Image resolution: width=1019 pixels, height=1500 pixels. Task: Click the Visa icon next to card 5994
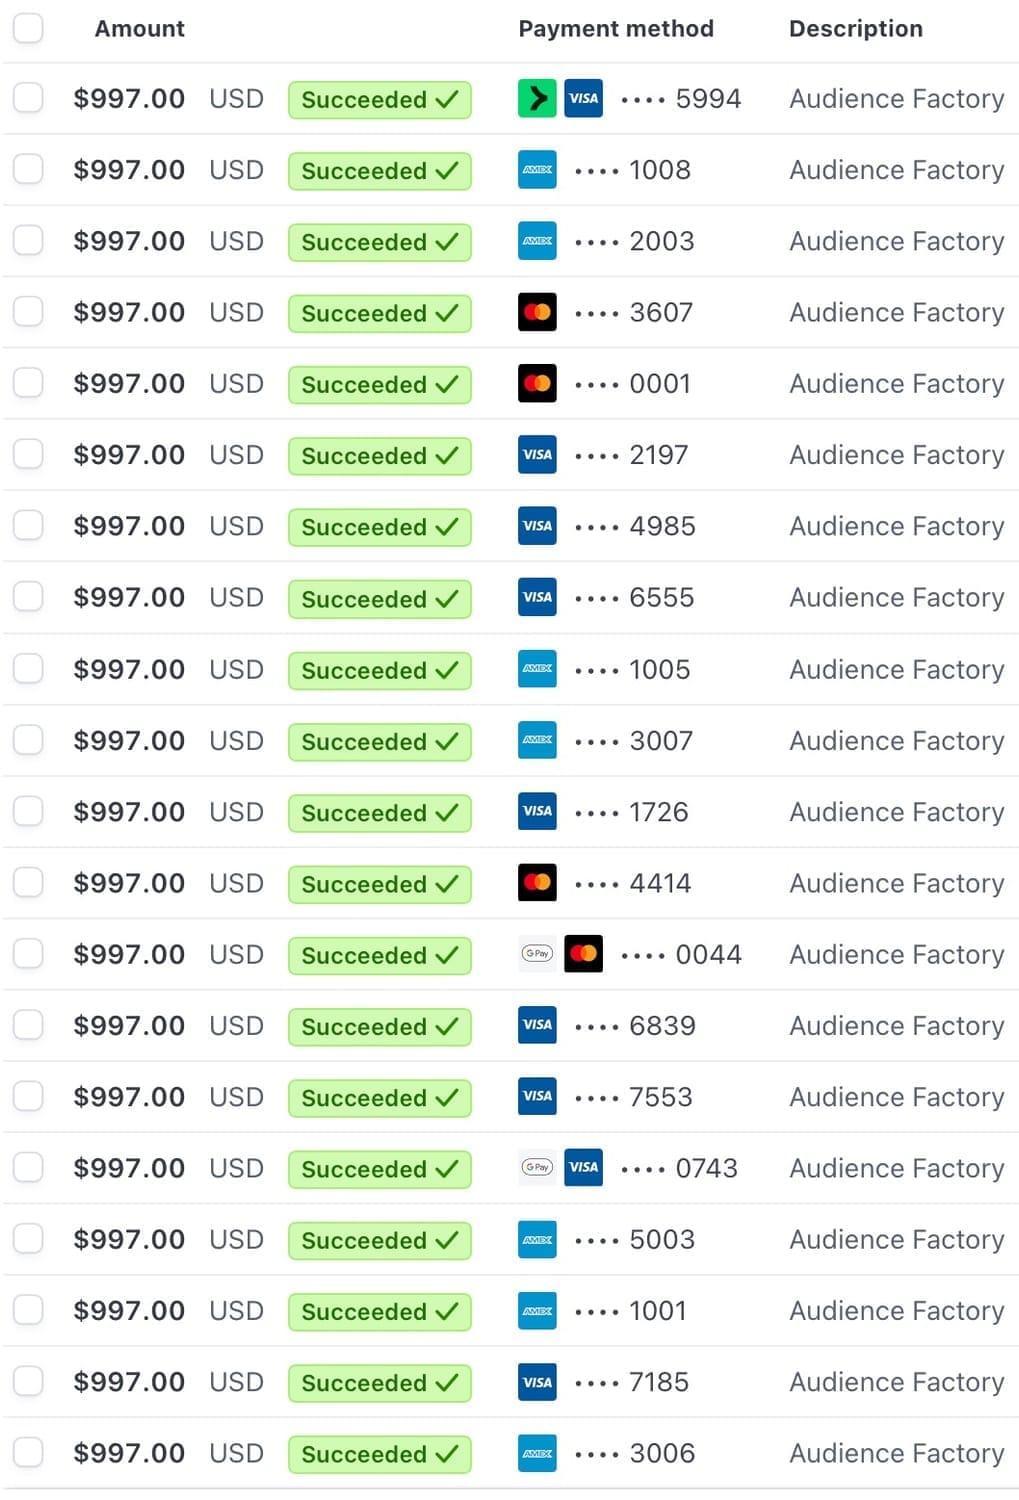coord(583,98)
